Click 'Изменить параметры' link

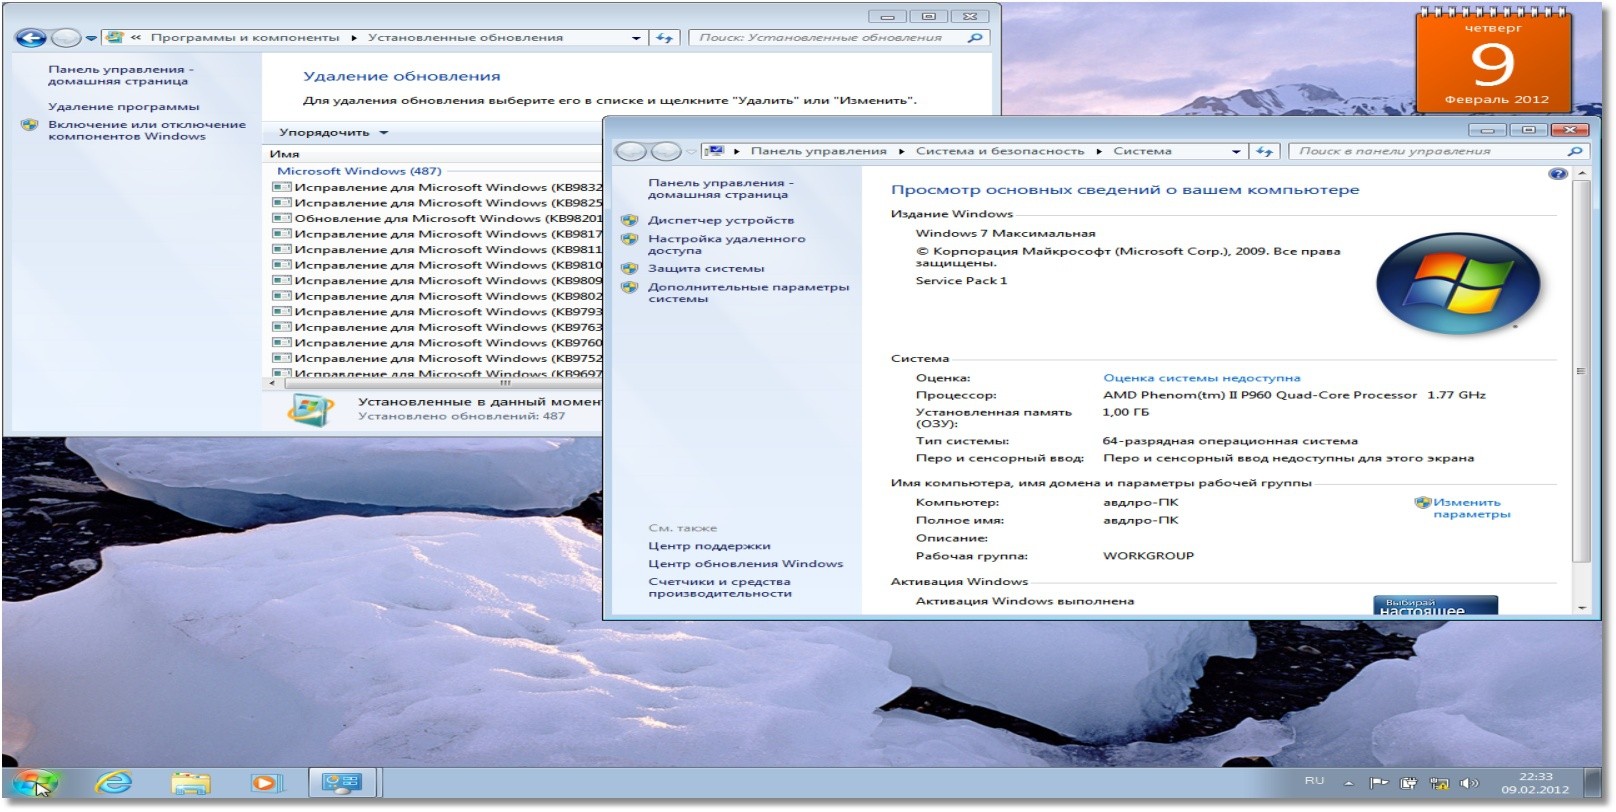tap(1470, 509)
